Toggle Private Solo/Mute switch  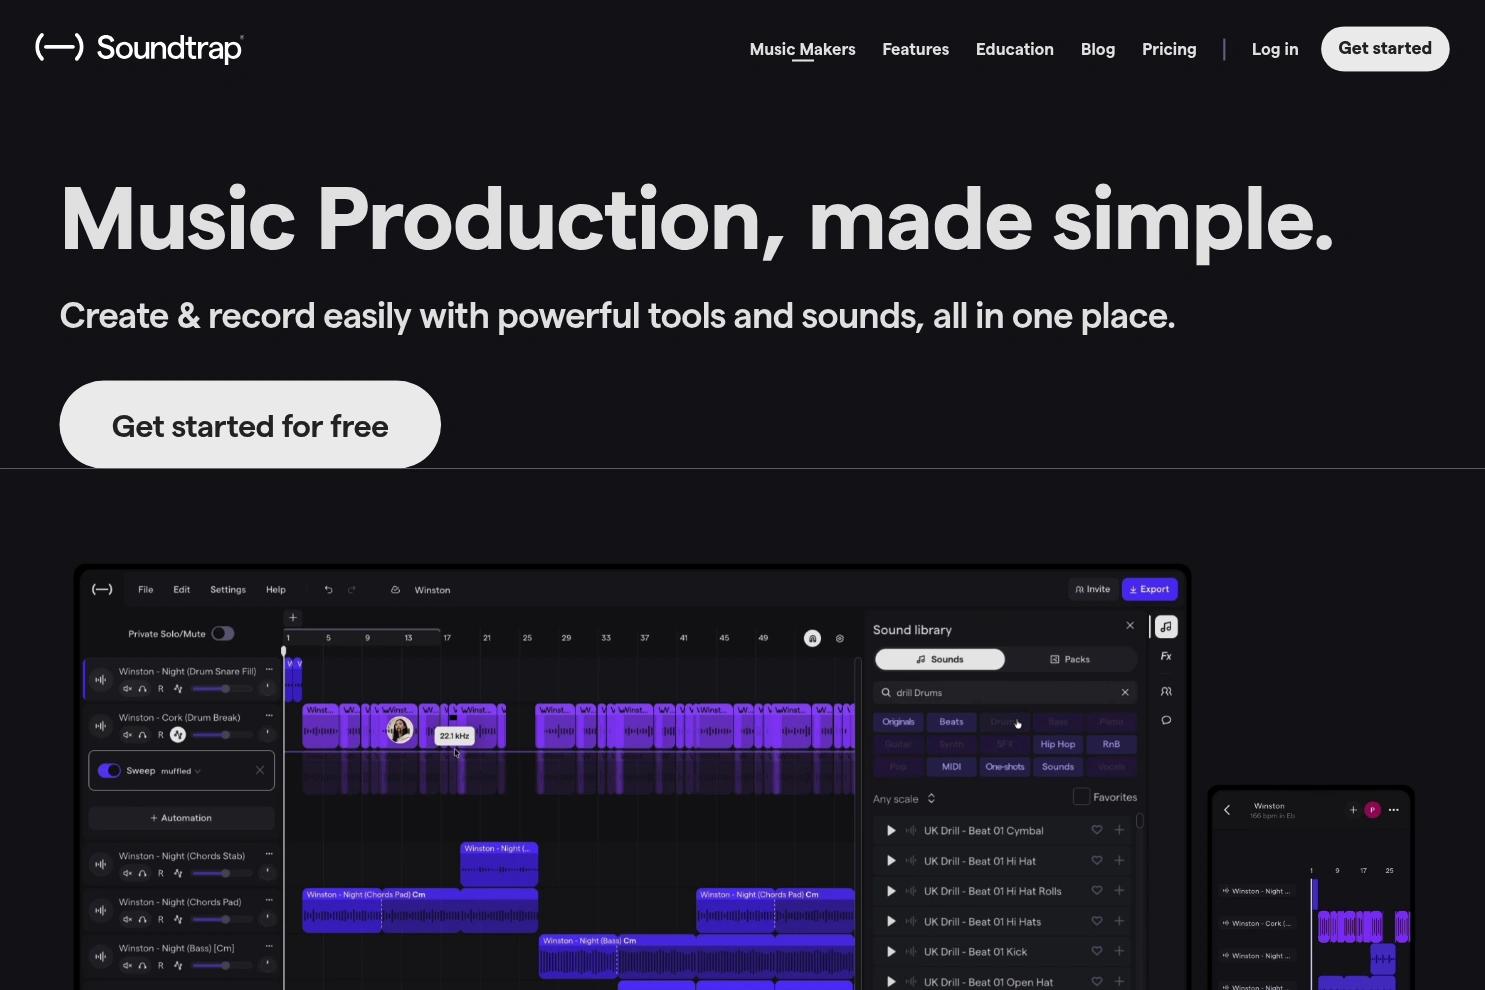click(223, 634)
